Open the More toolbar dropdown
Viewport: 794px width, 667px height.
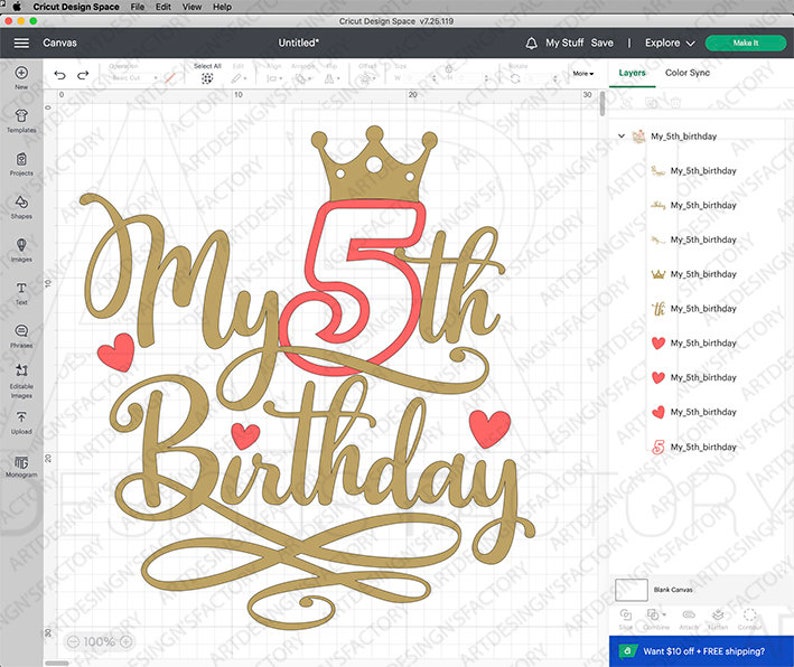tap(583, 73)
